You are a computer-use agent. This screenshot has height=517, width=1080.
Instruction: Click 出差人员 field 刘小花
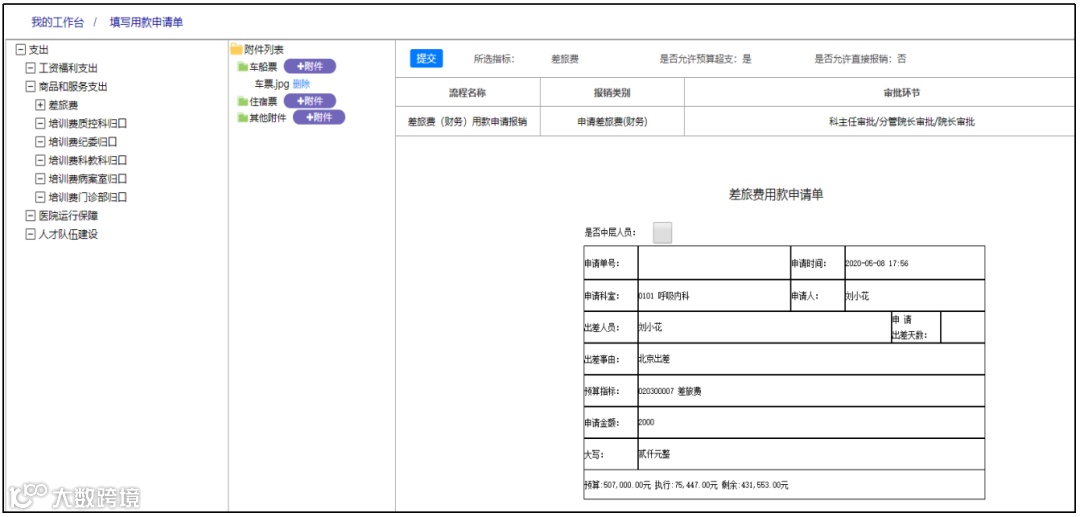pyautogui.click(x=764, y=327)
